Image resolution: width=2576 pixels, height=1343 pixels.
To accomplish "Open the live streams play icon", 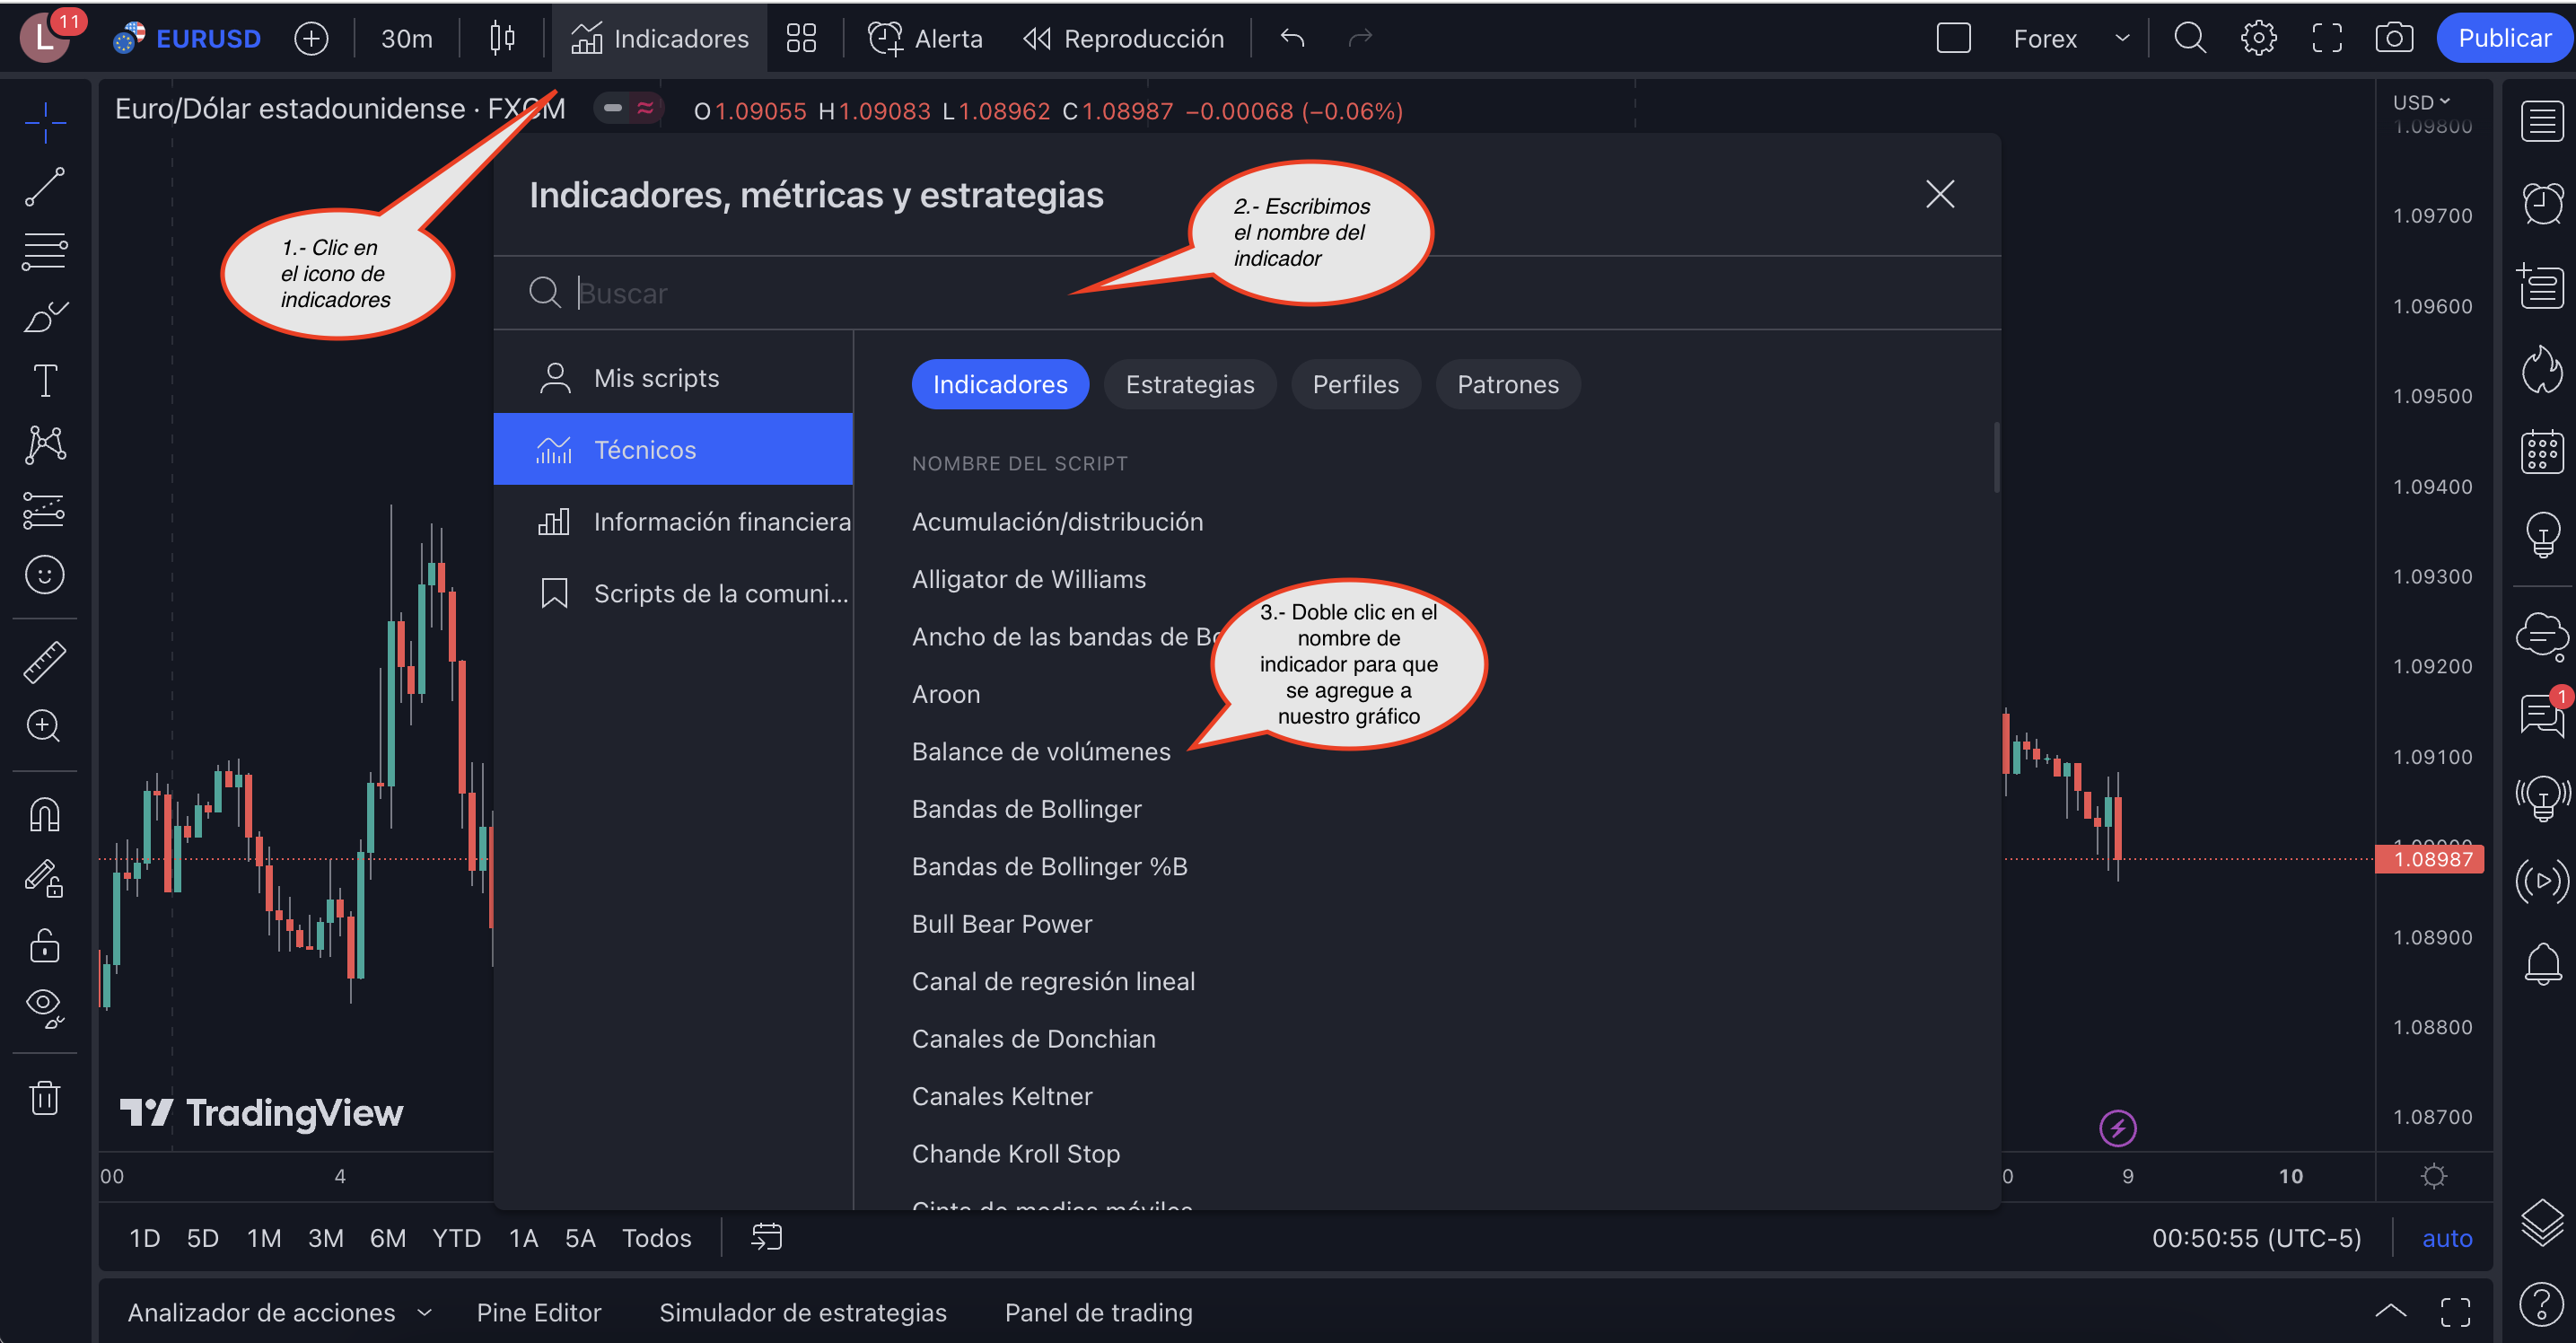I will [2541, 881].
